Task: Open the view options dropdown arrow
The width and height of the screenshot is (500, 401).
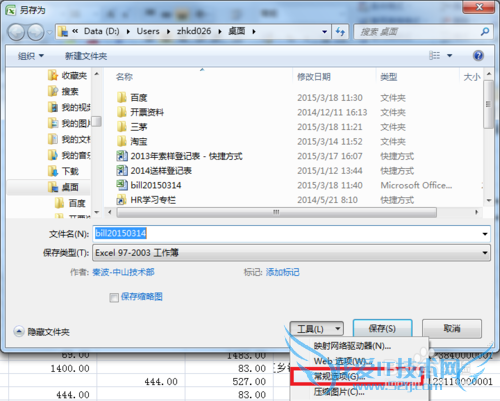Action: pos(450,56)
